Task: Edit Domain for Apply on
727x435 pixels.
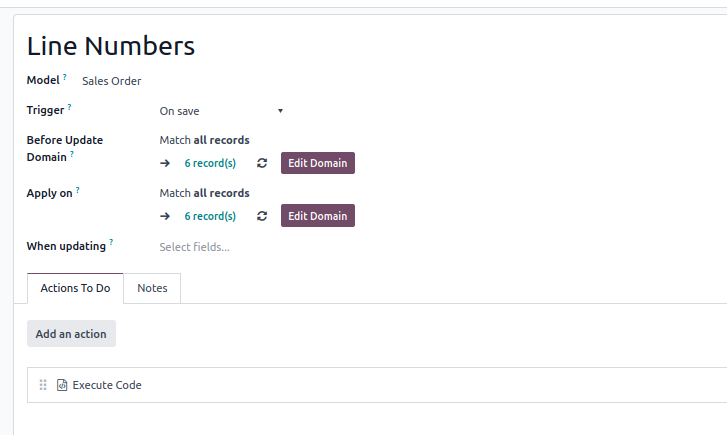Action: click(318, 216)
